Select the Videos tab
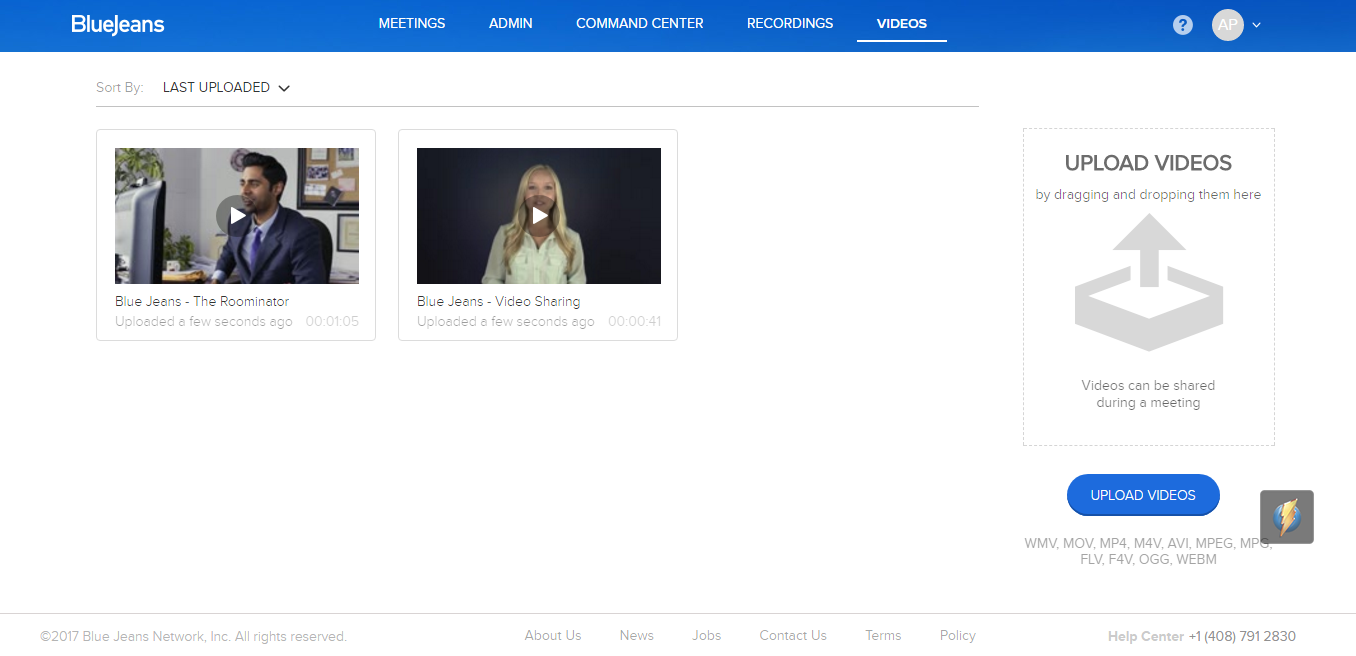Image resolution: width=1356 pixels, height=656 pixels. click(901, 23)
